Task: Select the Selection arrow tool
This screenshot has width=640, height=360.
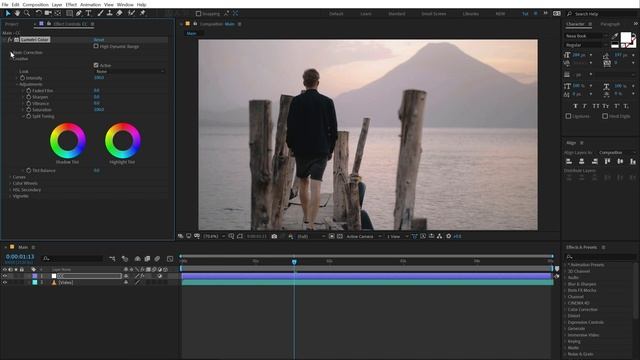Action: tap(8, 13)
